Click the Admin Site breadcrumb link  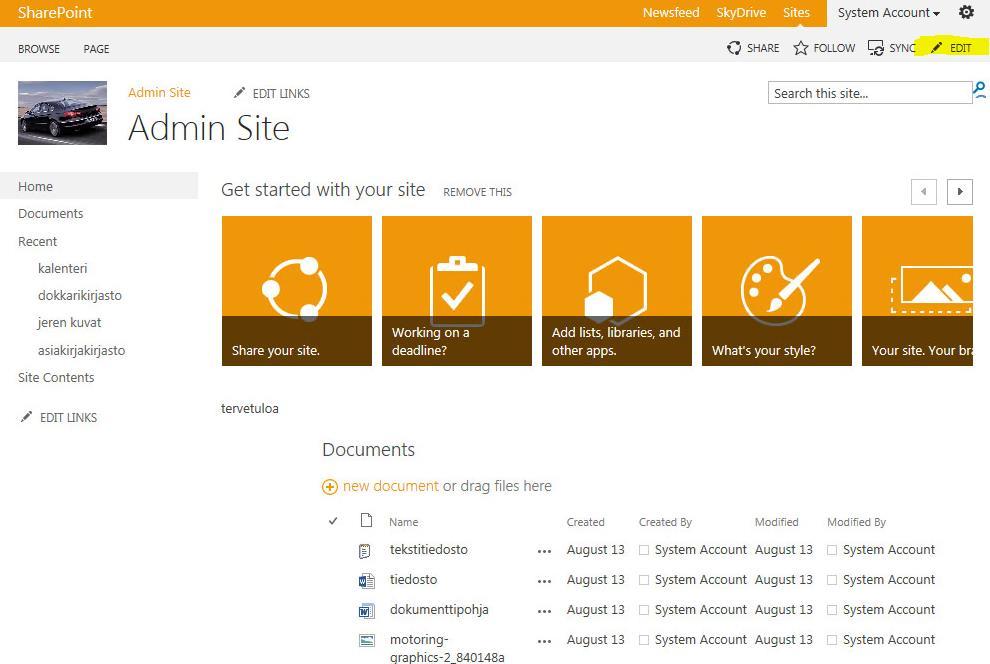pyautogui.click(x=159, y=92)
